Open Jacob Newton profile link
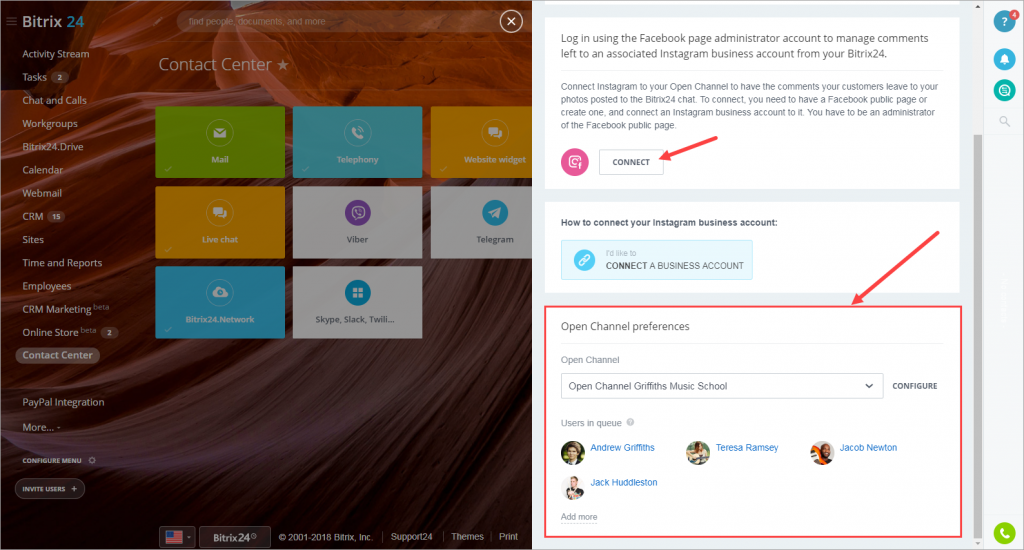This screenshot has width=1024, height=550. coord(868,447)
